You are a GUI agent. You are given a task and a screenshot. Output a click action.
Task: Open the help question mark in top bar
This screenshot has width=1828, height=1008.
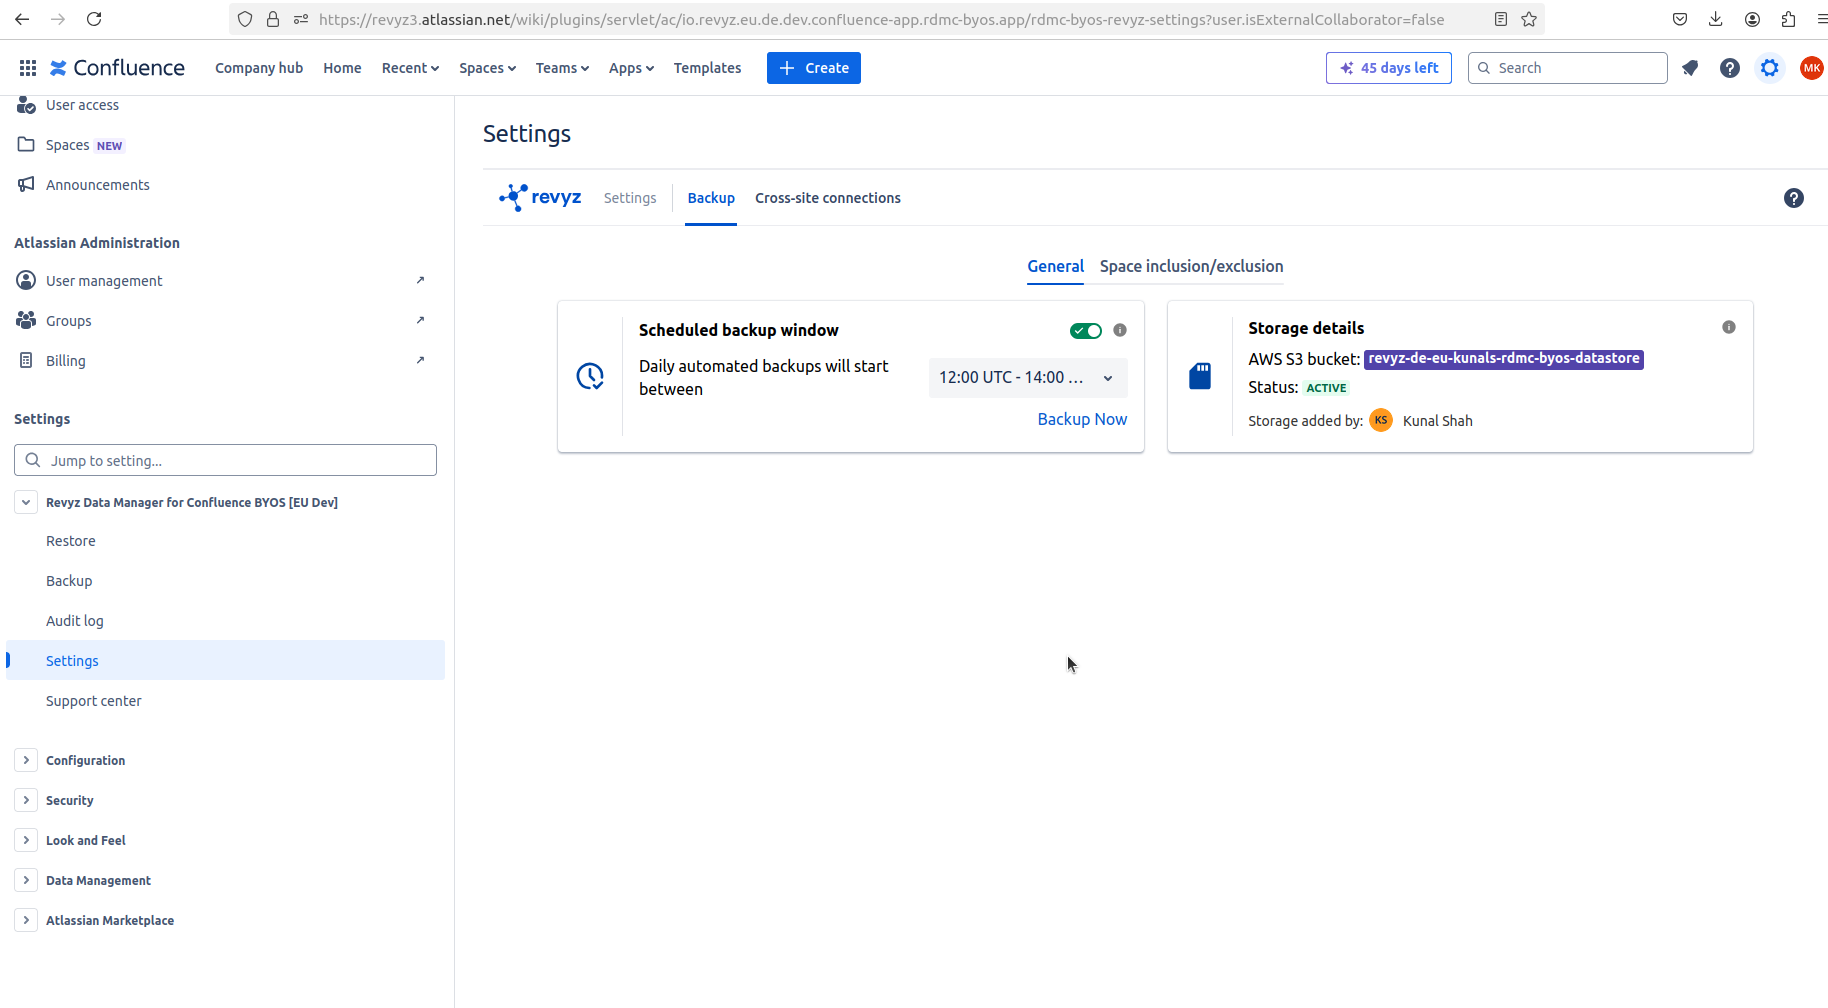1730,68
